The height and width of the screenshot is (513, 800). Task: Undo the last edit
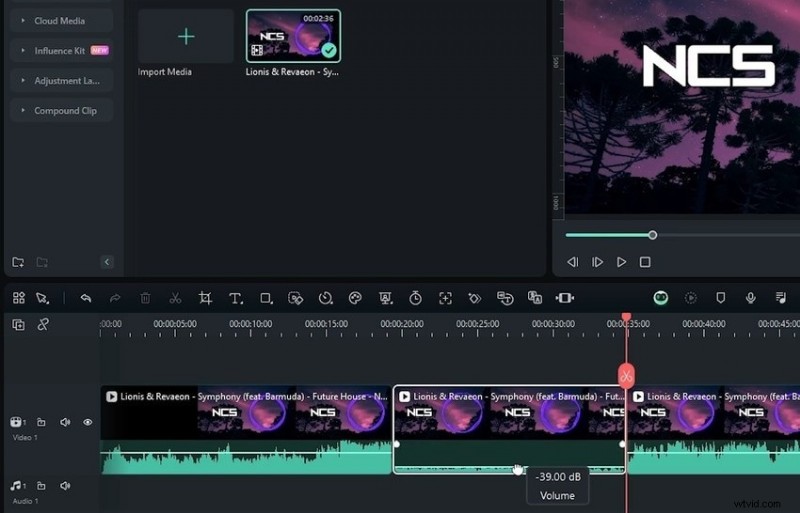coord(86,298)
